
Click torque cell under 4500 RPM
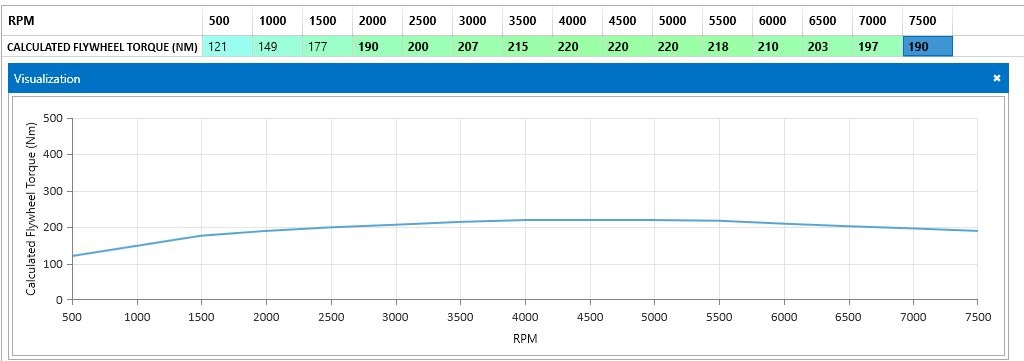pyautogui.click(x=628, y=46)
